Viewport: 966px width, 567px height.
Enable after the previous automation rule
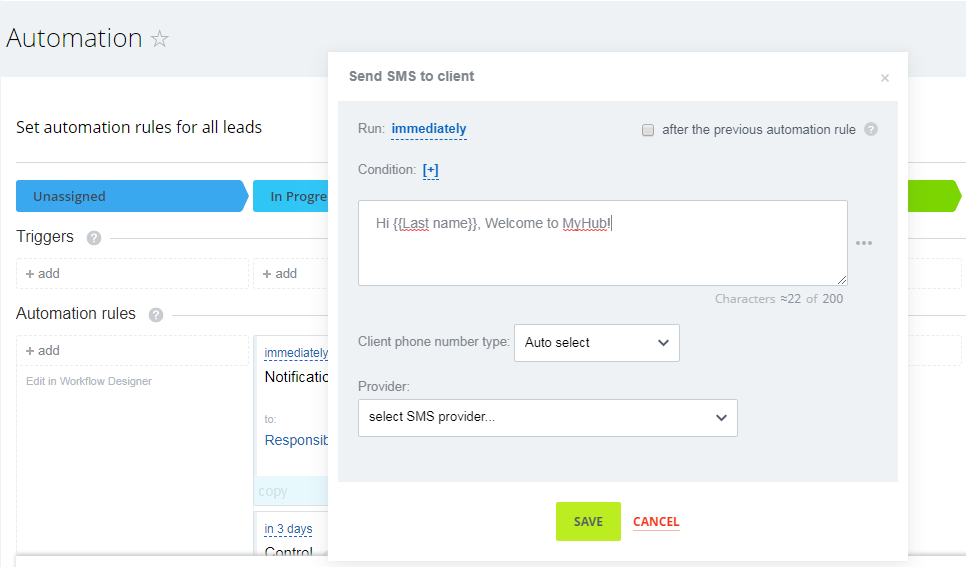click(x=648, y=130)
